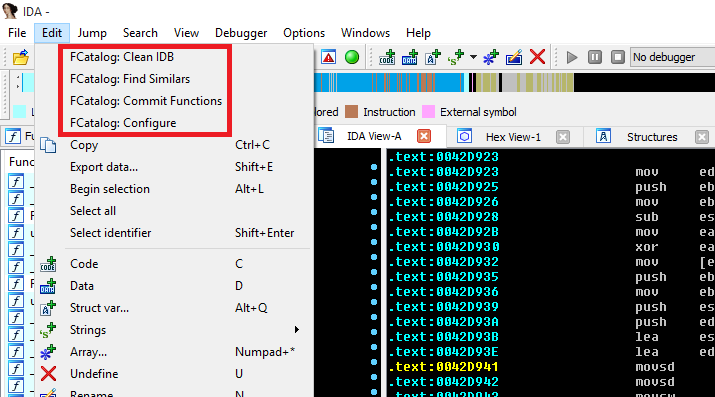Viewport: 715px width, 397px height.
Task: Open the Debugger menu
Action: (241, 33)
